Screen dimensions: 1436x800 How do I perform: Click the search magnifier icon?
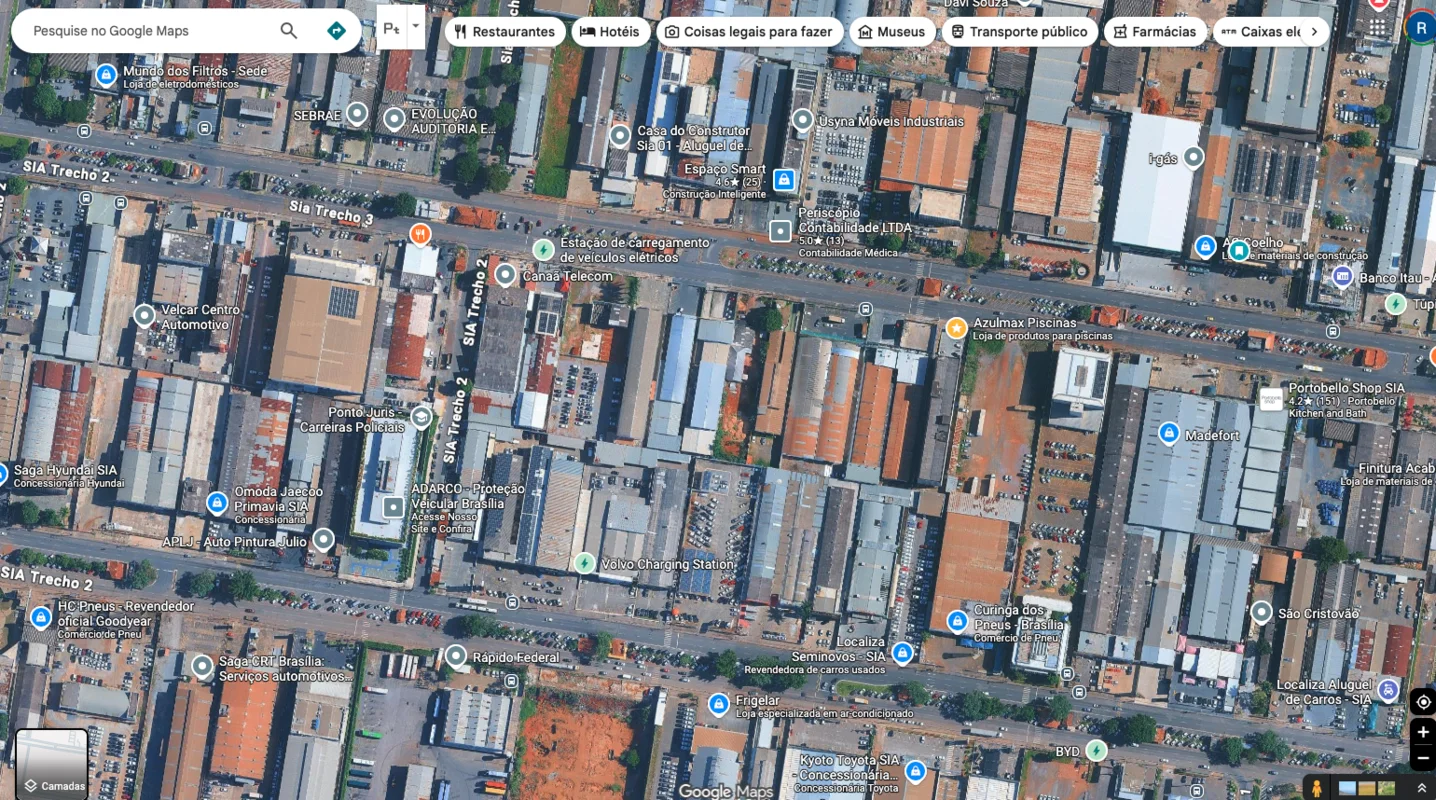click(289, 31)
